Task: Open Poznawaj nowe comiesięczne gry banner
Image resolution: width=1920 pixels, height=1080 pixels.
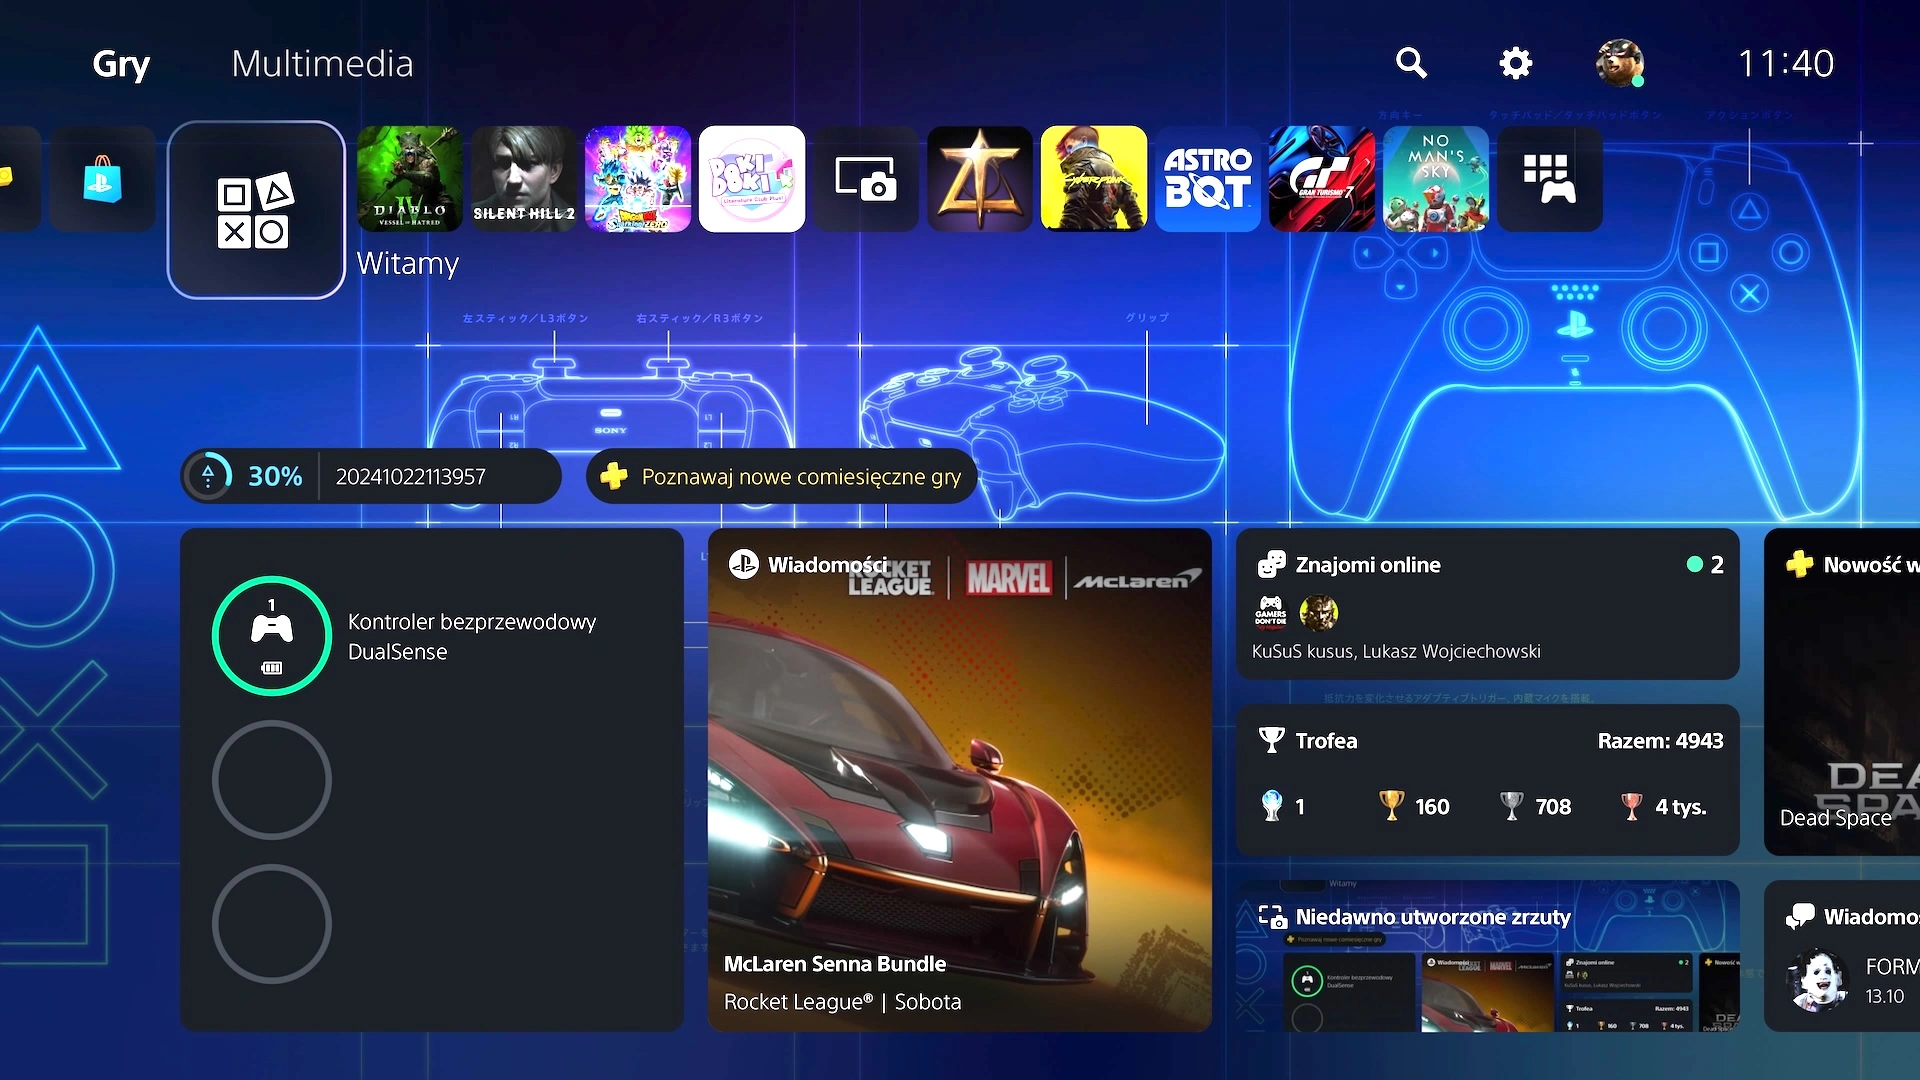Action: click(781, 476)
